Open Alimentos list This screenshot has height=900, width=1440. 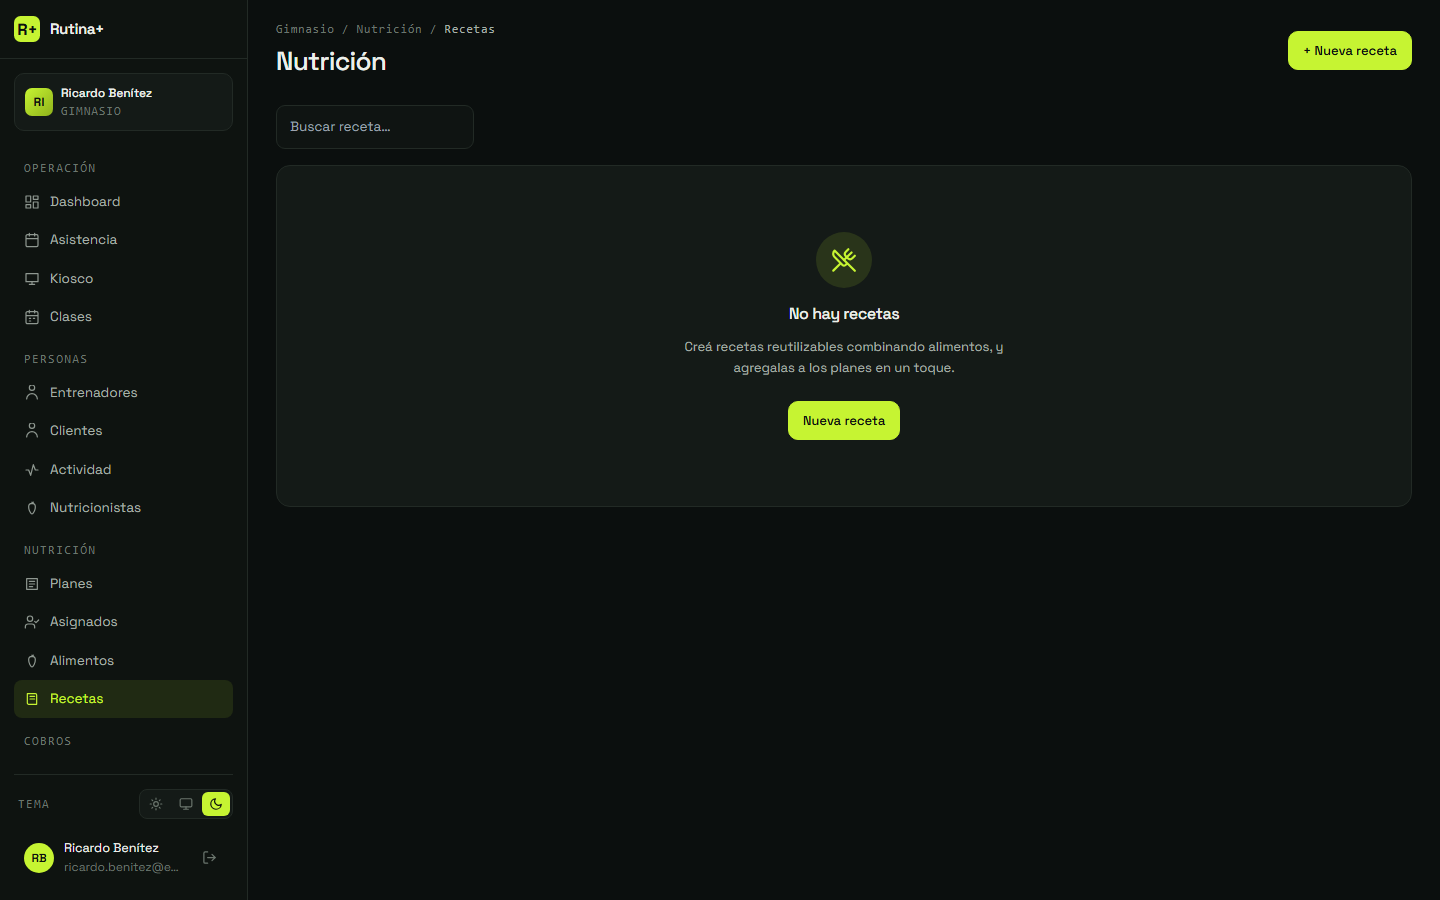point(123,661)
